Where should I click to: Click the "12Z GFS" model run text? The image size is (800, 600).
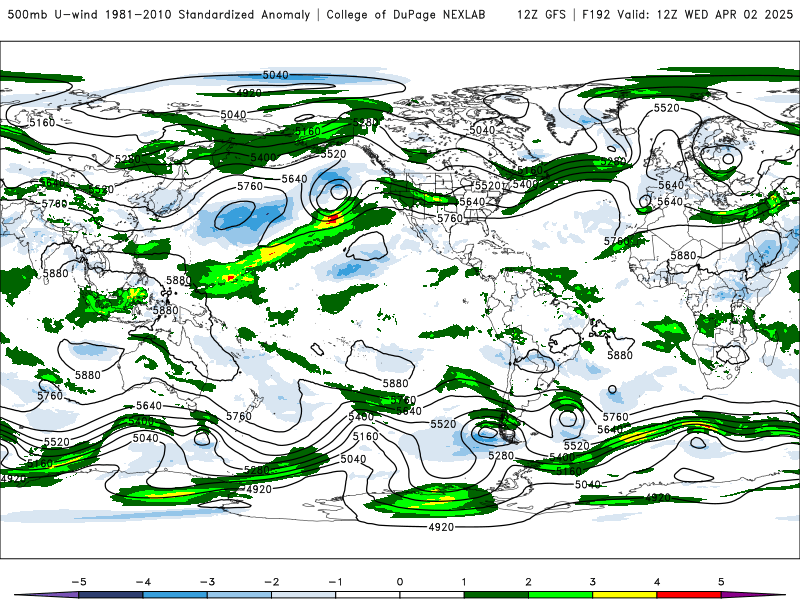(x=541, y=14)
